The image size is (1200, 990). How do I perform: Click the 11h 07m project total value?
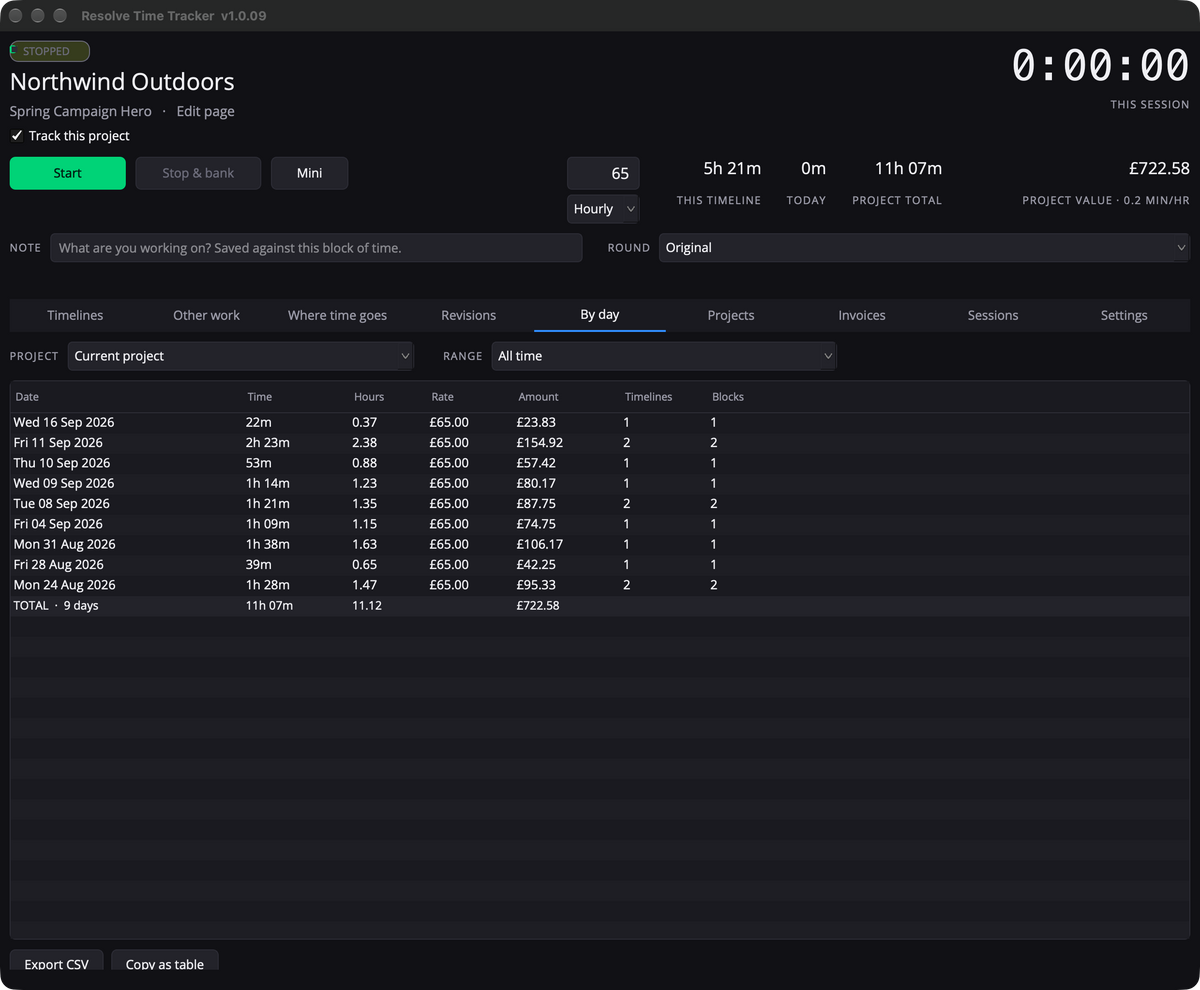[908, 168]
